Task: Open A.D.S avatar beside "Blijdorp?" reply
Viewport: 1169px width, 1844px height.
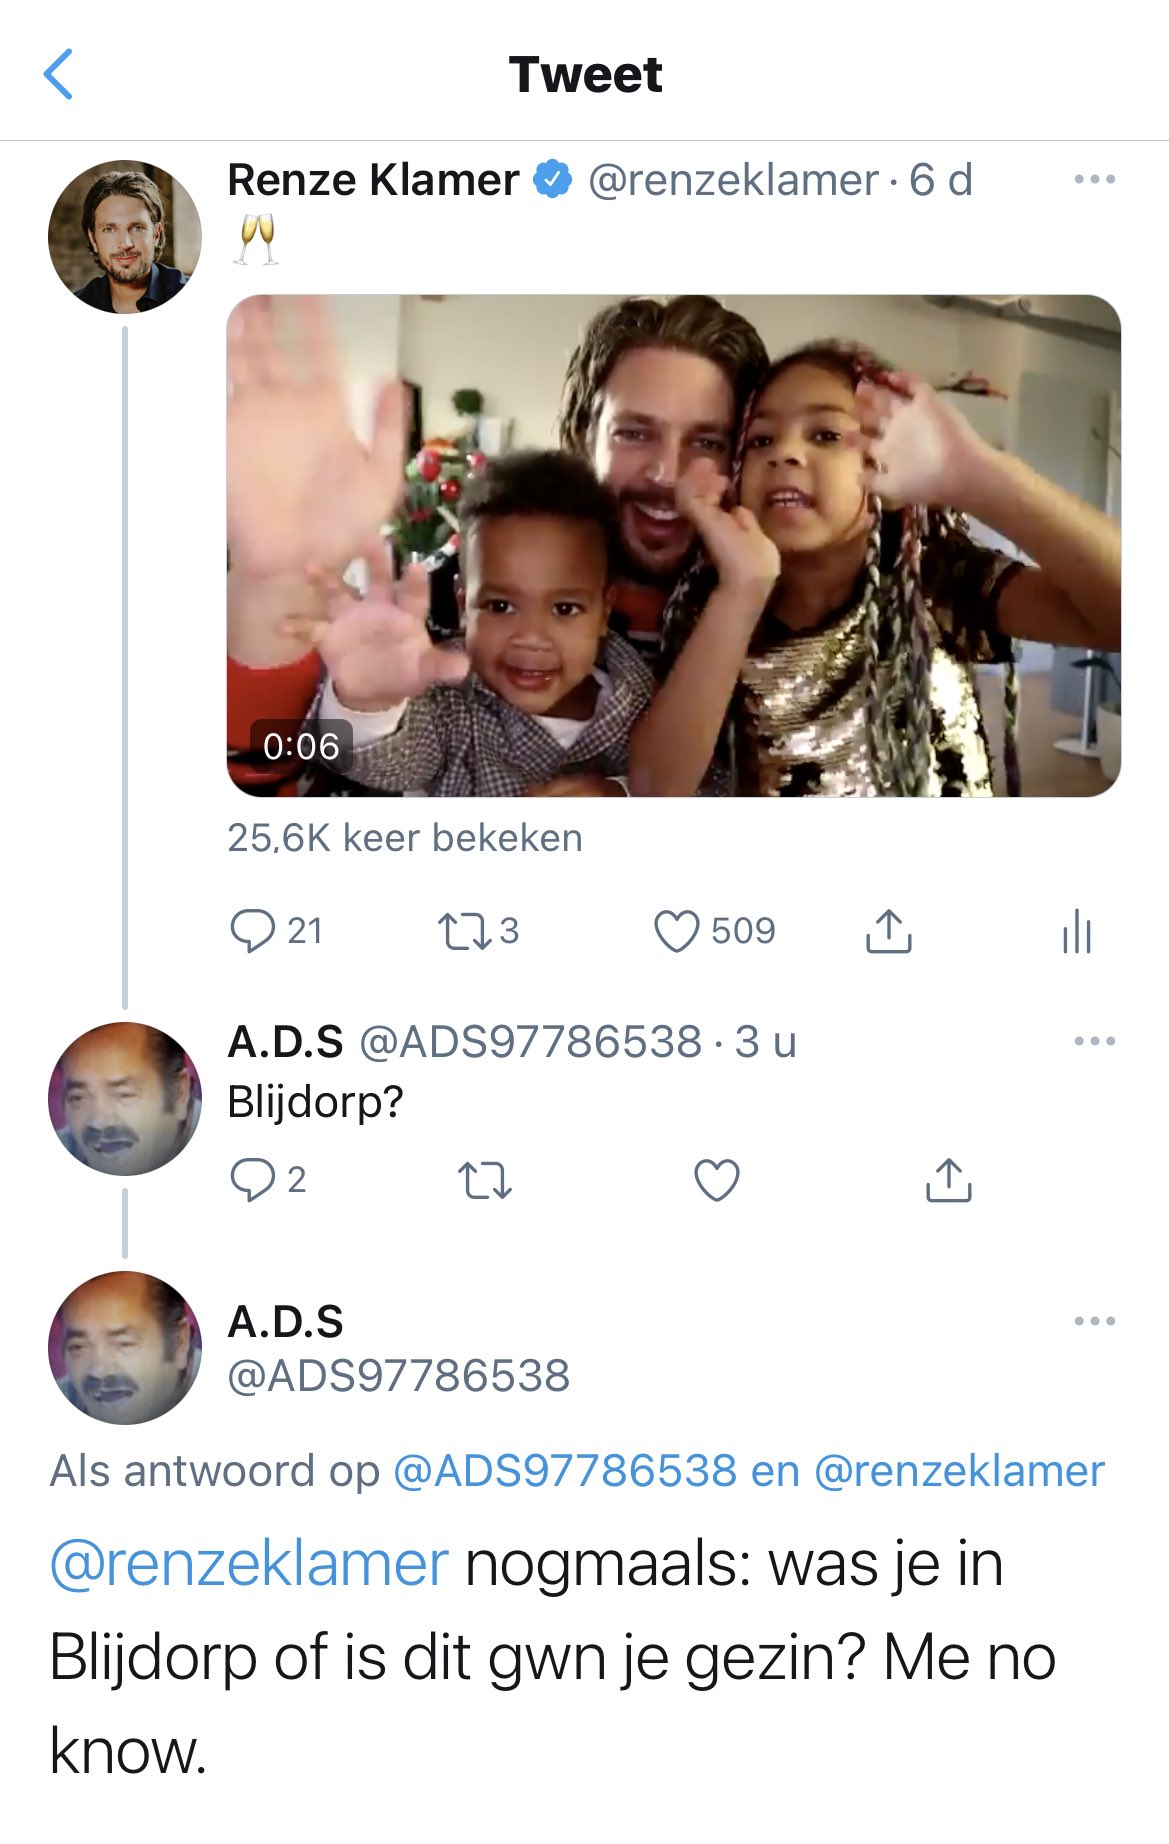Action: point(124,1098)
